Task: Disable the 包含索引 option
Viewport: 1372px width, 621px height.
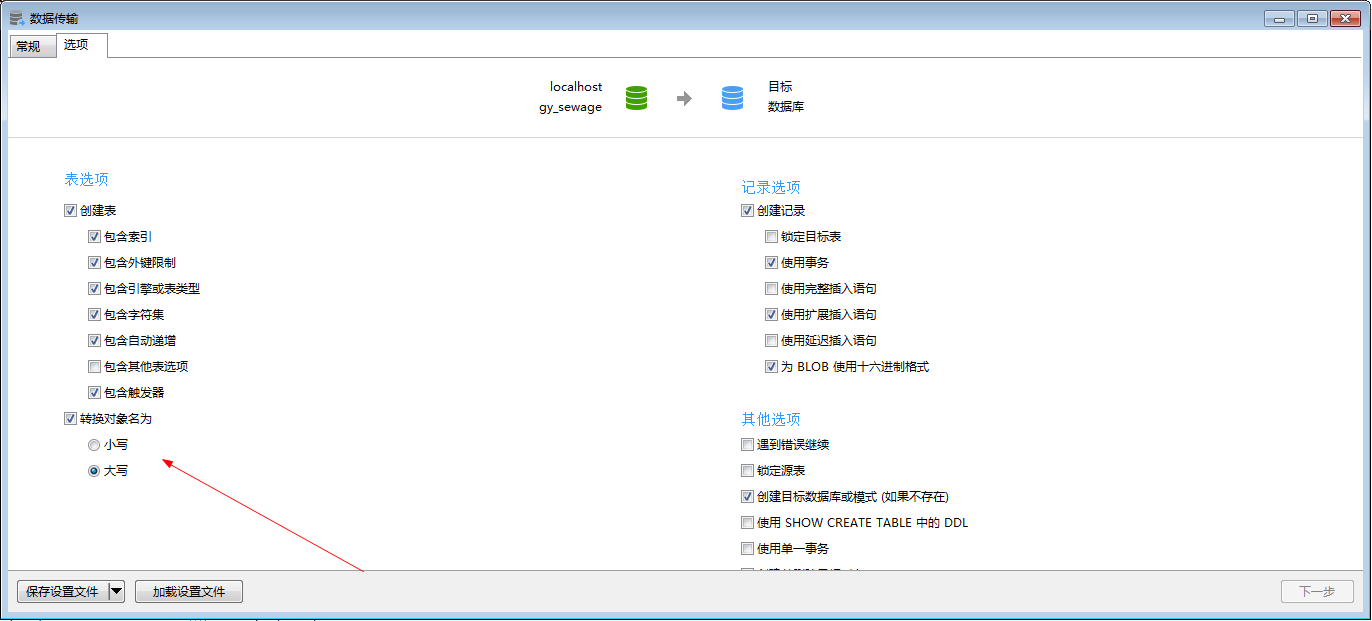Action: [x=94, y=236]
